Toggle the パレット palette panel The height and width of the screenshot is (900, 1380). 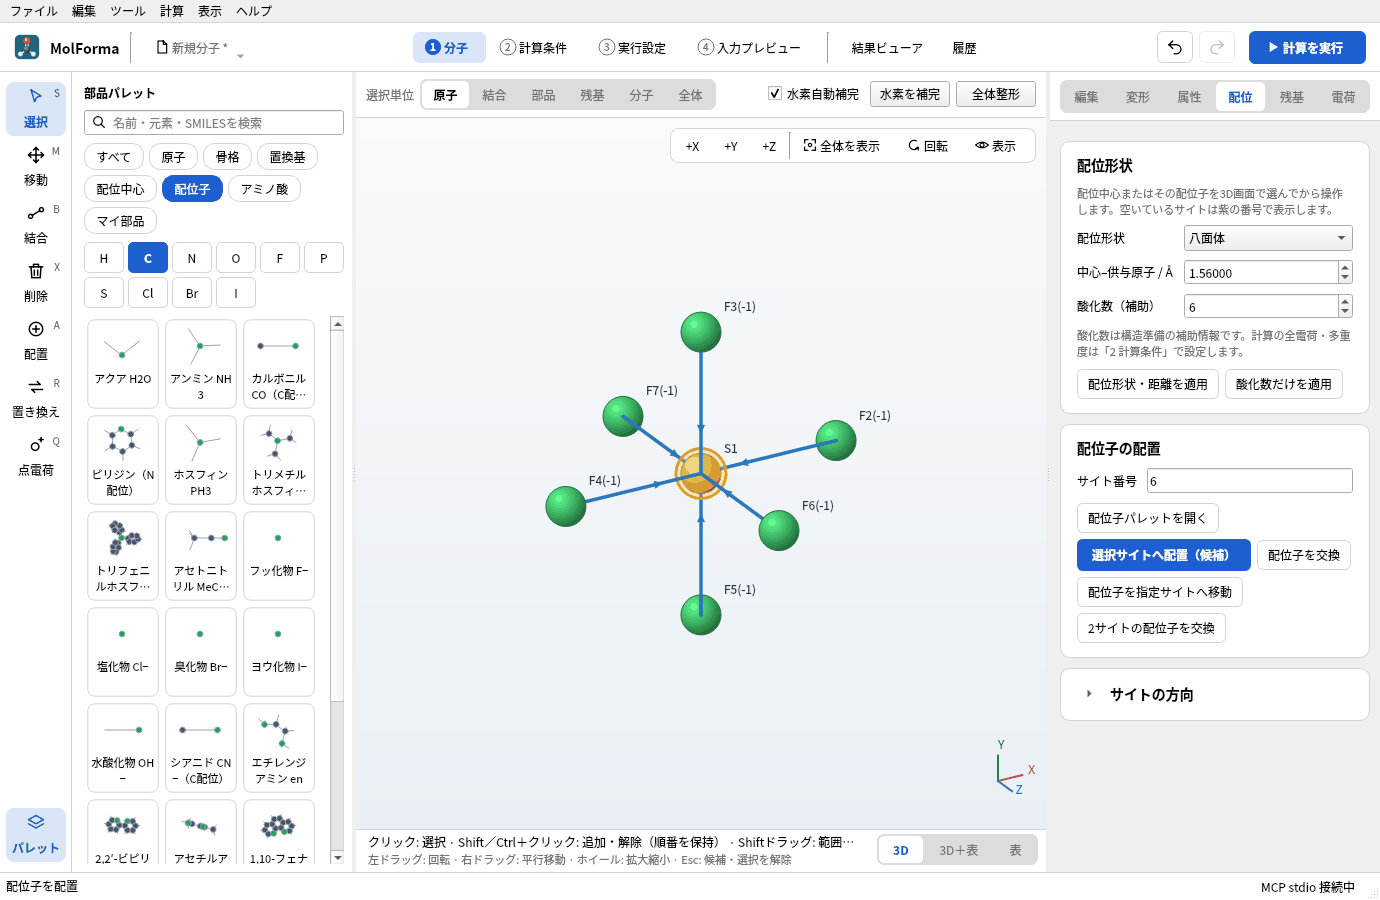pos(36,834)
